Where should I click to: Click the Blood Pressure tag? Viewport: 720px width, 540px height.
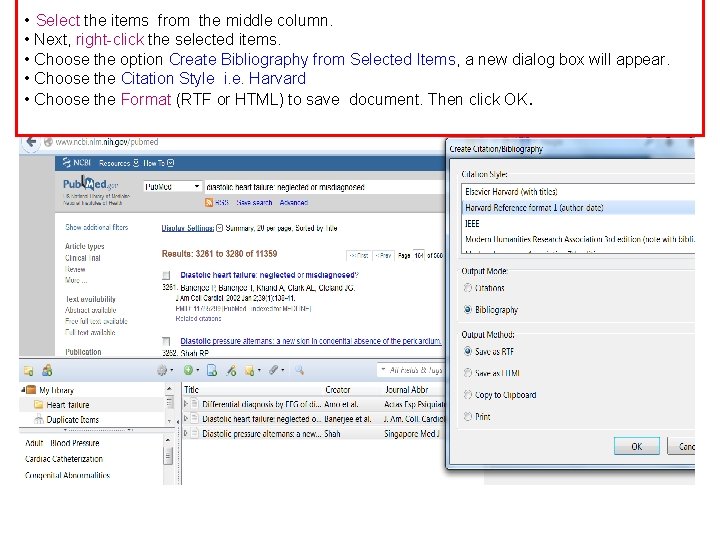[75, 443]
